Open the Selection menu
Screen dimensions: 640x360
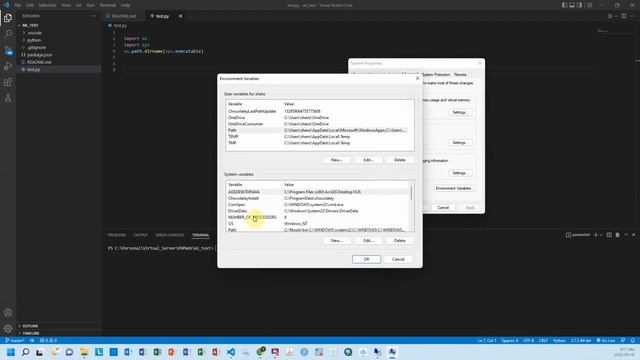(x=47, y=5)
